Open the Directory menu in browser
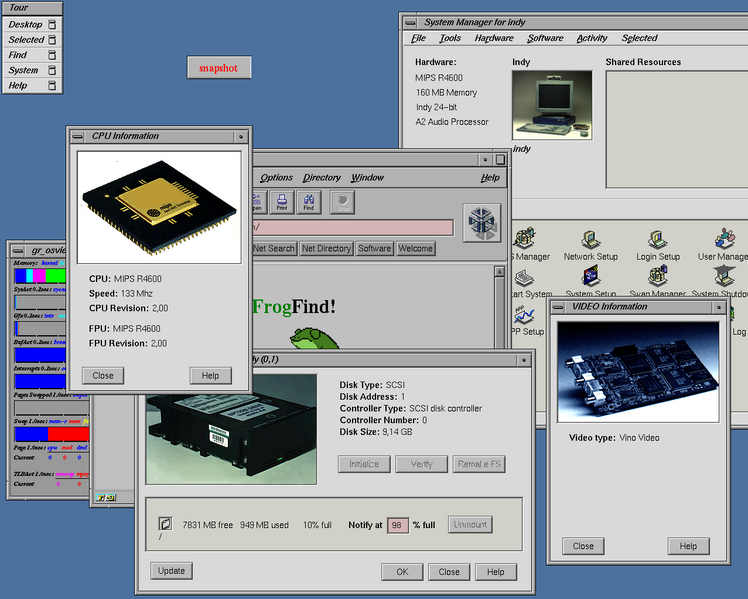 (322, 177)
